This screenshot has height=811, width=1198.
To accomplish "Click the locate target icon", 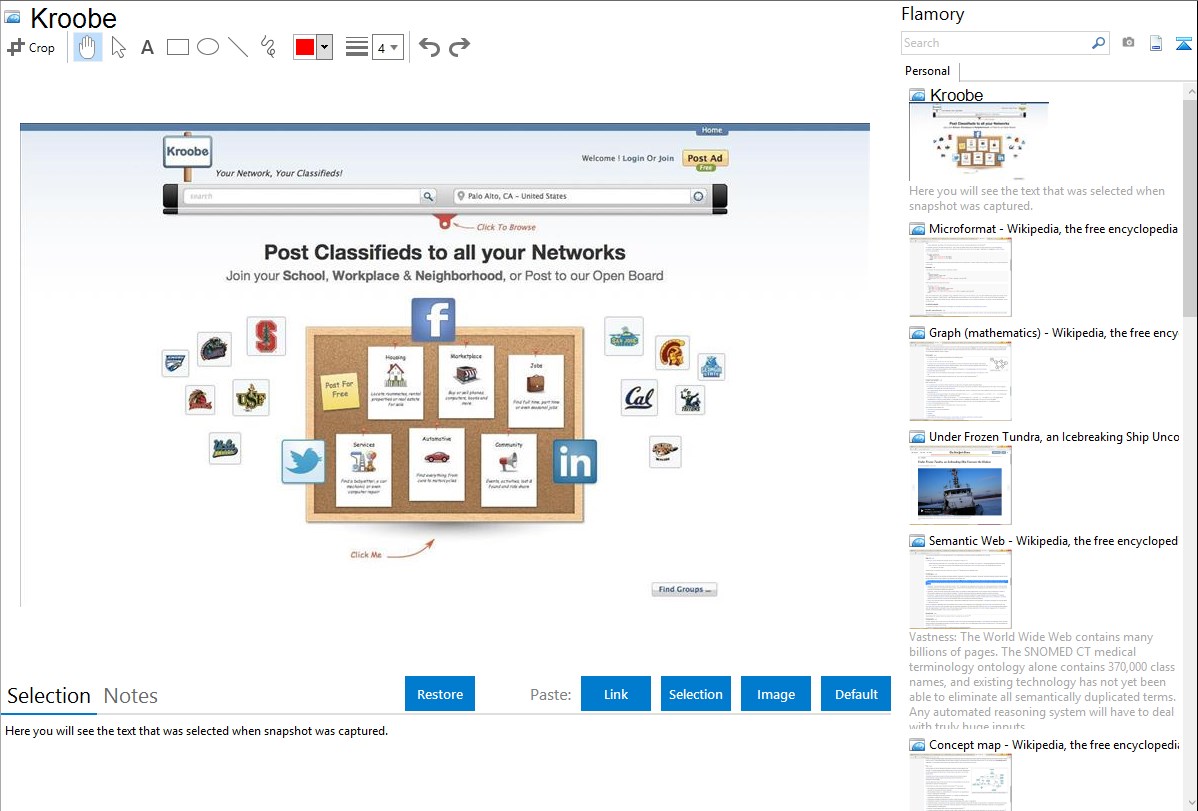I will tap(698, 196).
